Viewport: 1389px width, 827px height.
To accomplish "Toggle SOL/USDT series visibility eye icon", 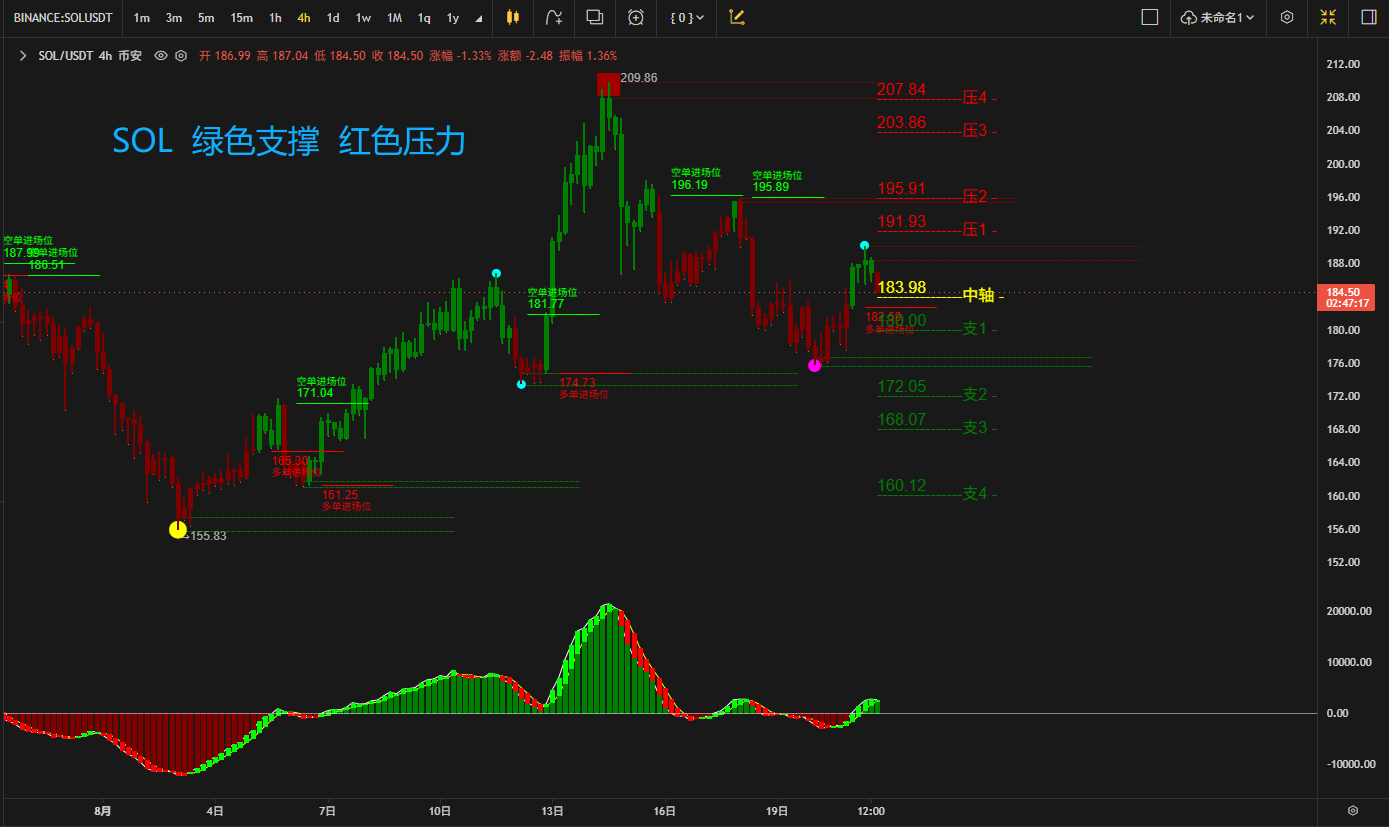I will point(160,56).
